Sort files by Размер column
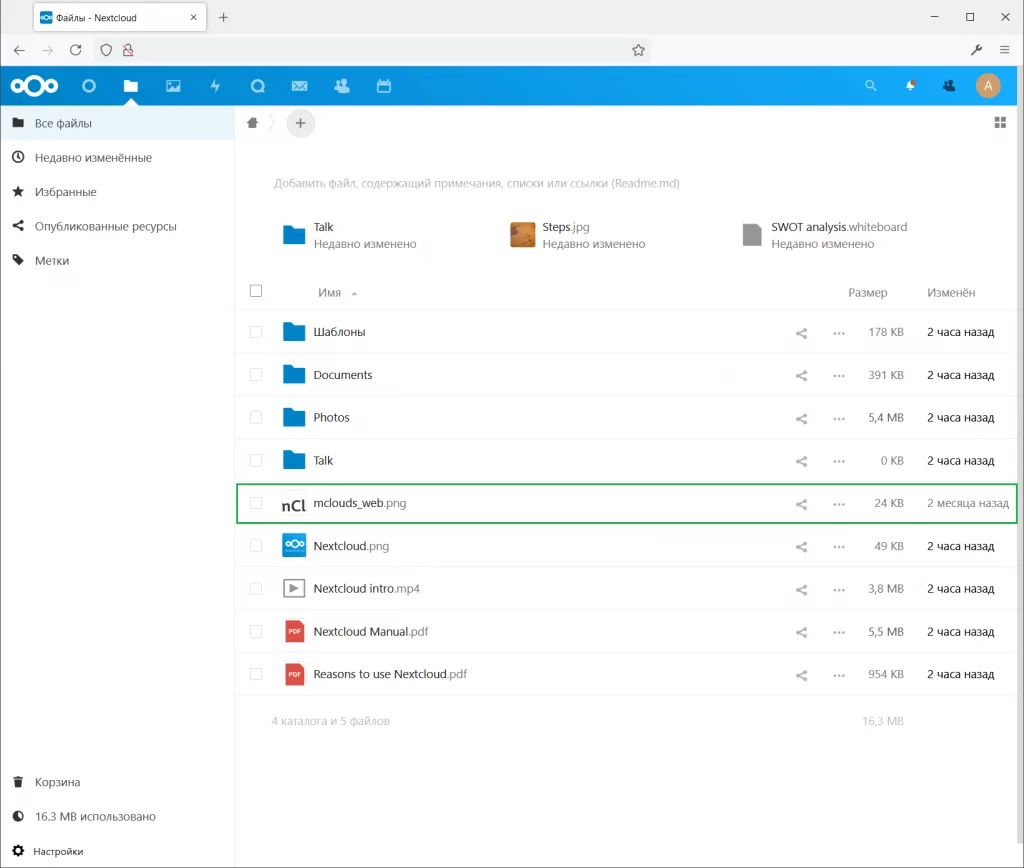Viewport: 1024px width, 868px height. point(867,293)
